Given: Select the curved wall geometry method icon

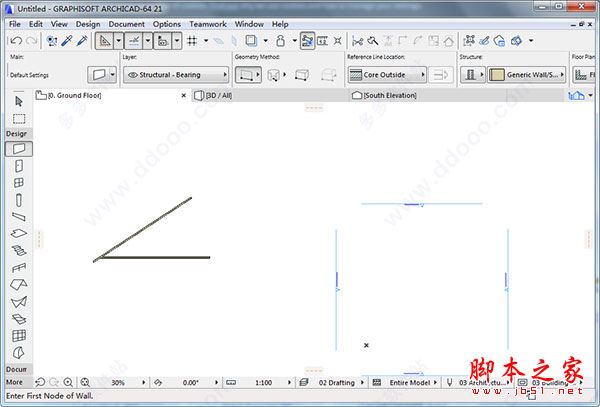Looking at the screenshot, I should [274, 75].
